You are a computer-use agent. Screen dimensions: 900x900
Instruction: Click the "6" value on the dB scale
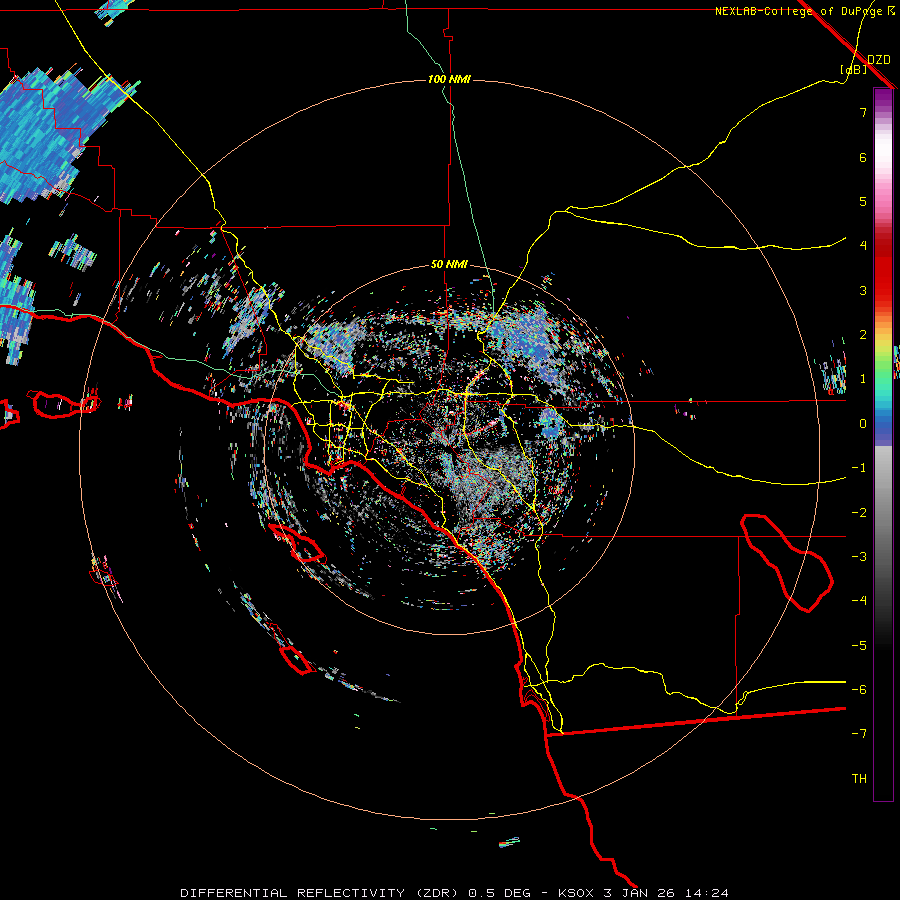click(863, 157)
